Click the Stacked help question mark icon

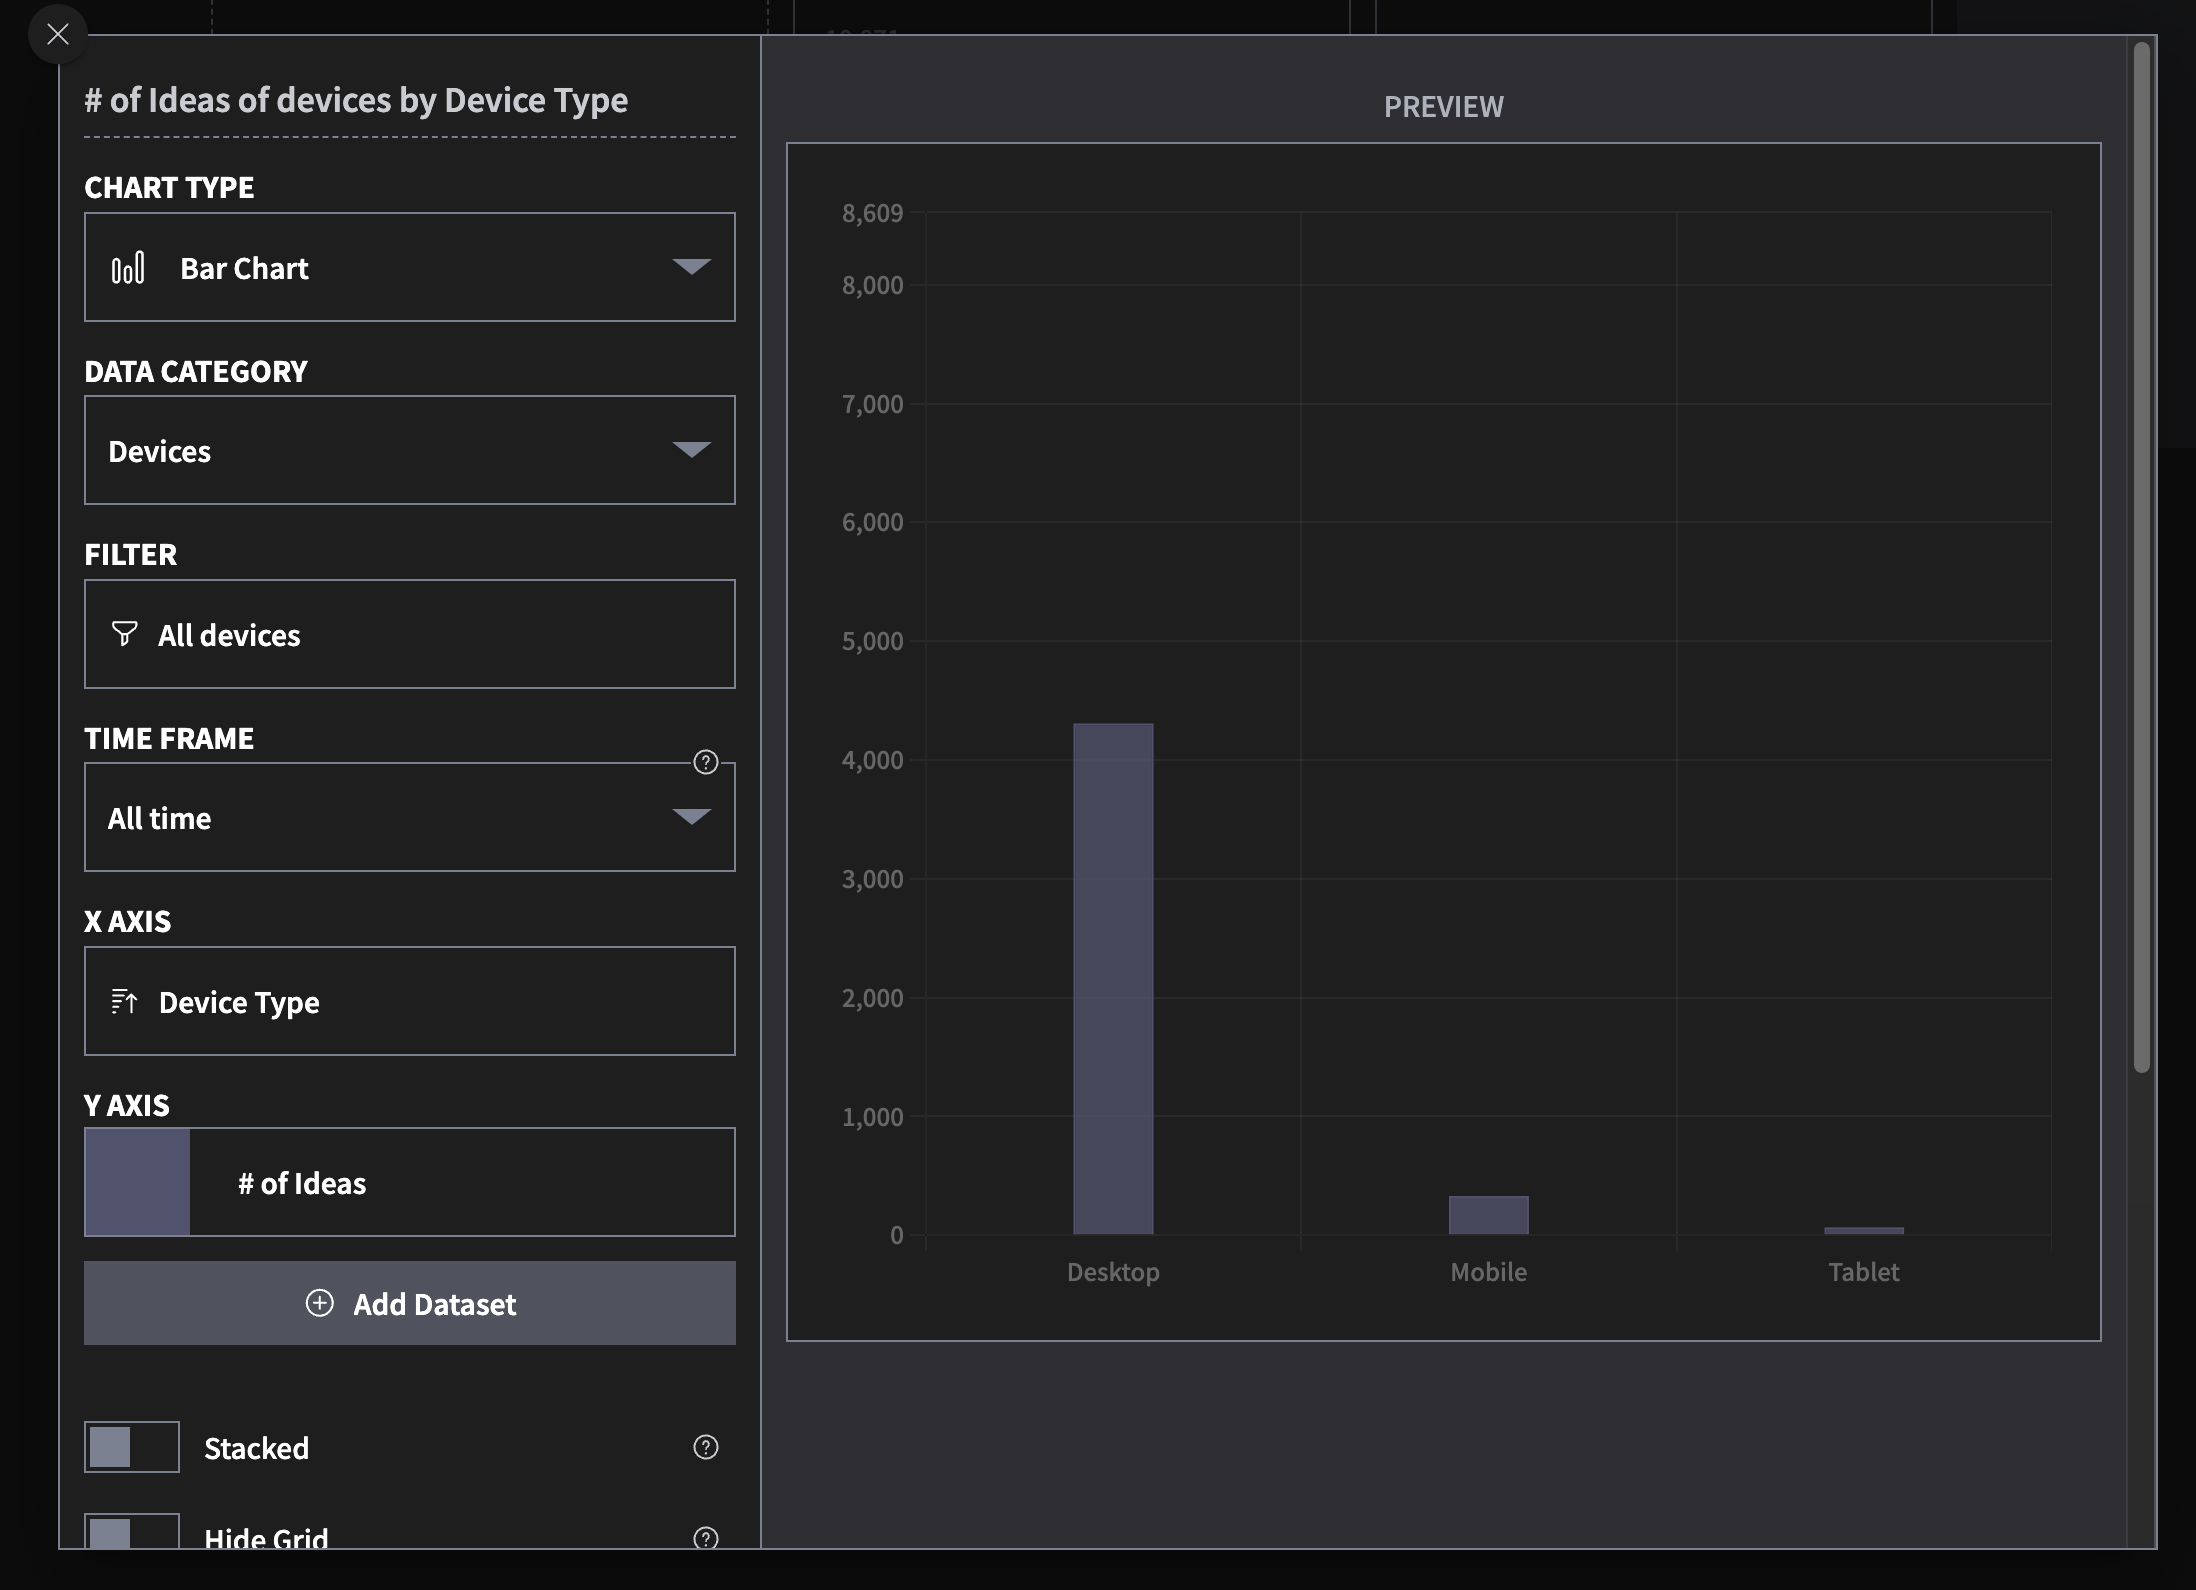click(706, 1447)
